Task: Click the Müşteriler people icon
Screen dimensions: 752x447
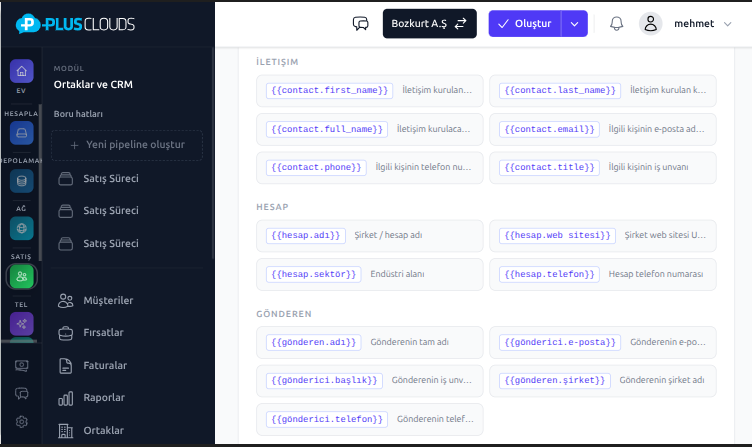Action: pos(66,301)
